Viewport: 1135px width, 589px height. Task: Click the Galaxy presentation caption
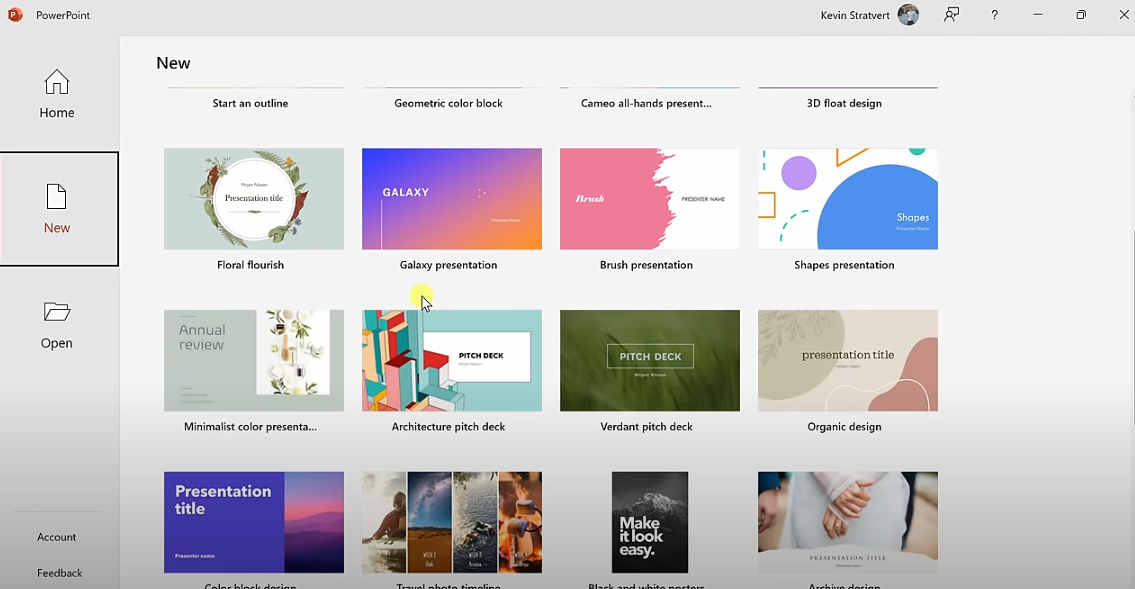pyautogui.click(x=448, y=265)
